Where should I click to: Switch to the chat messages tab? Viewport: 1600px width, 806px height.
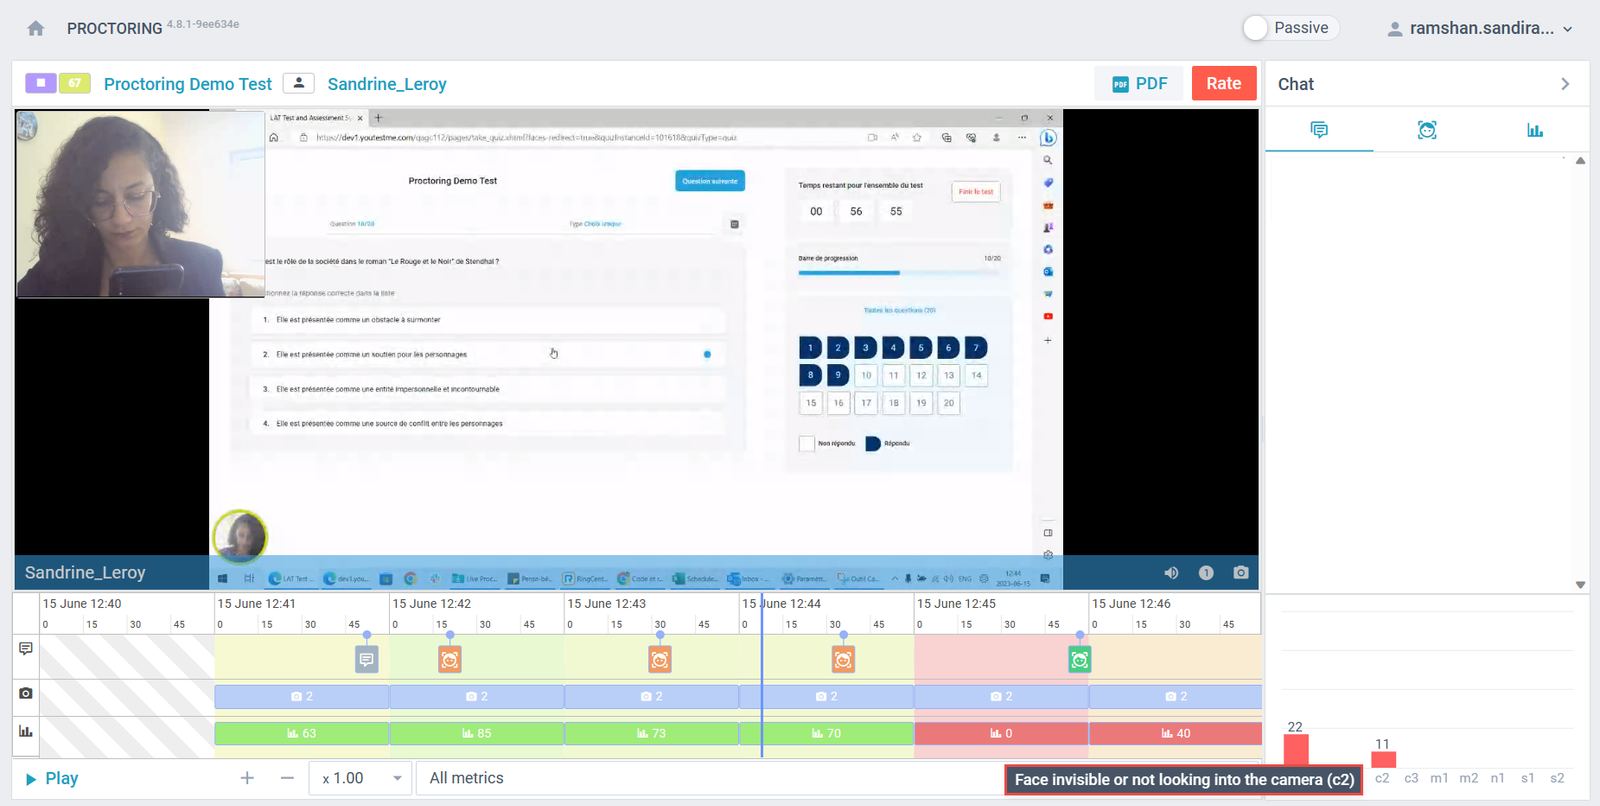(x=1319, y=130)
